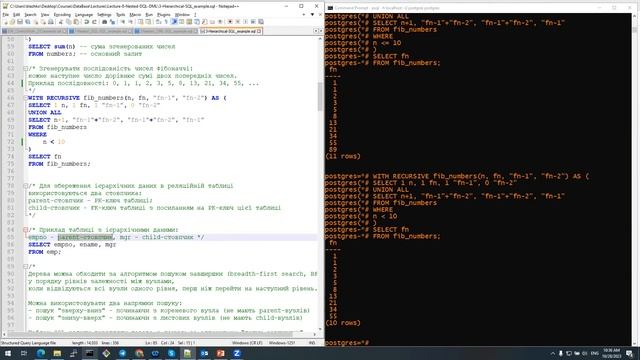Open the Plugins menu
Screen dimensions: 640x360
point(163,15)
